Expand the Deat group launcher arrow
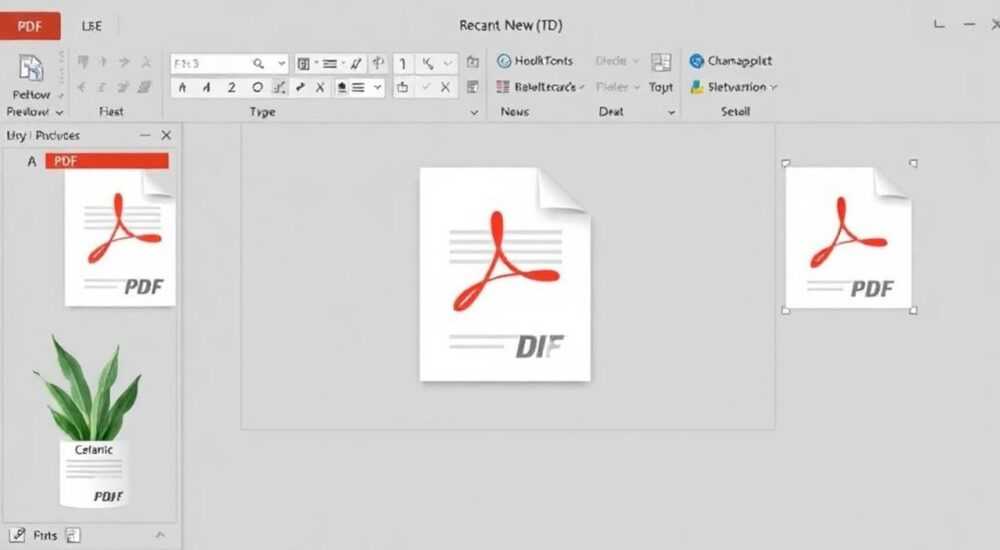 pyautogui.click(x=671, y=113)
